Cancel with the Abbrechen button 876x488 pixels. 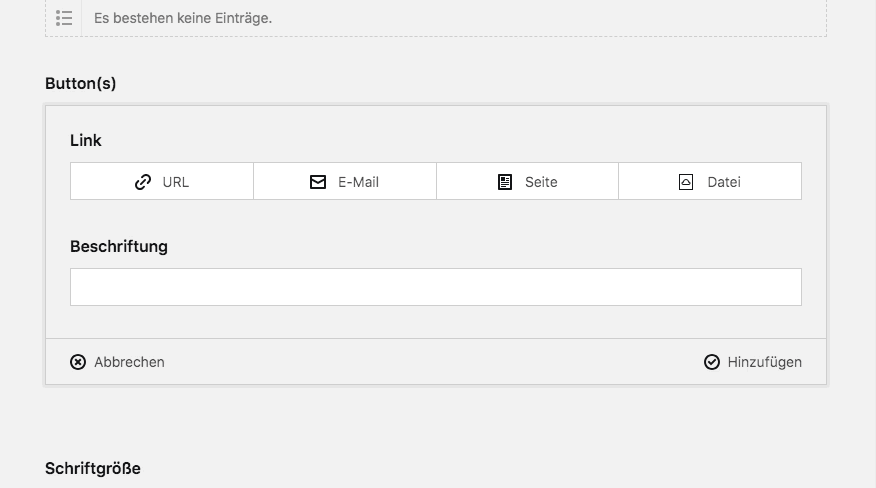[x=118, y=362]
